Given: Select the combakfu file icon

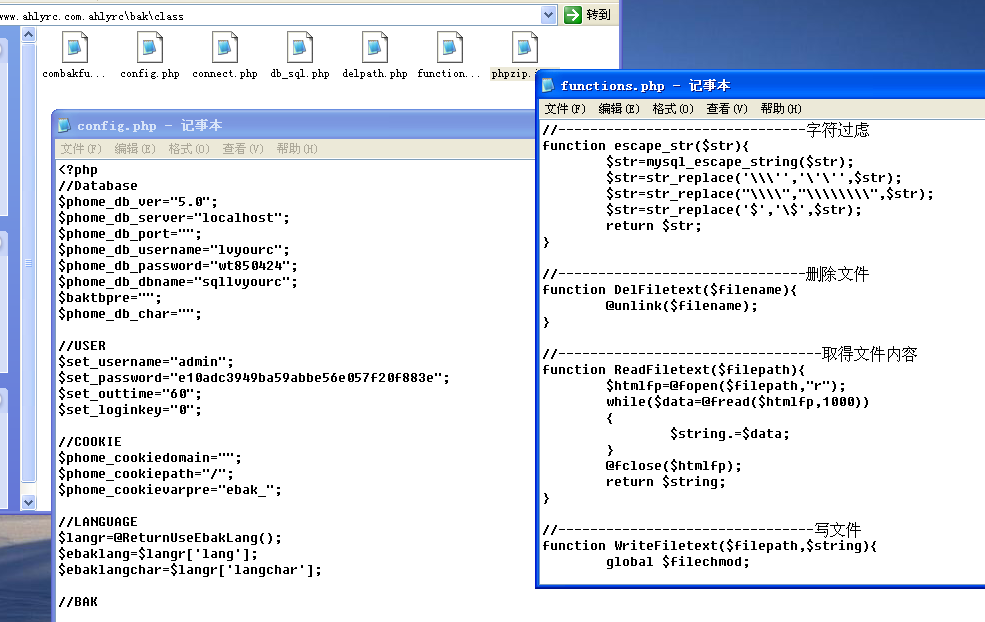Looking at the screenshot, I should (x=74, y=47).
